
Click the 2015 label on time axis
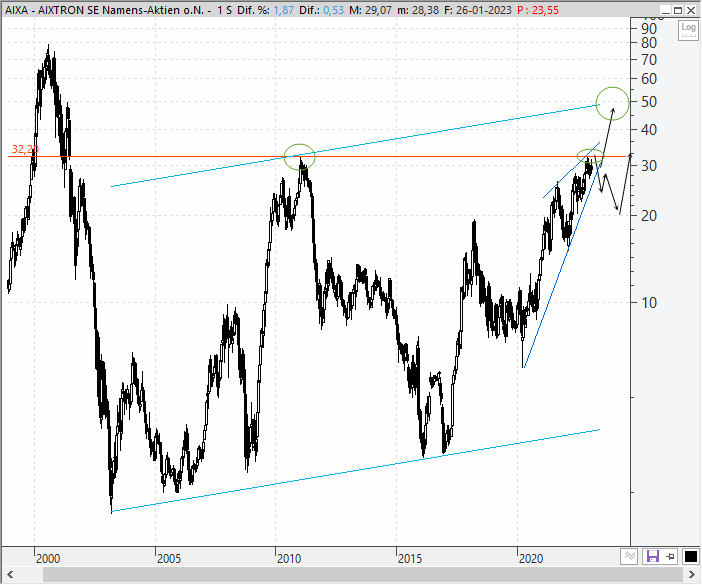(410, 559)
